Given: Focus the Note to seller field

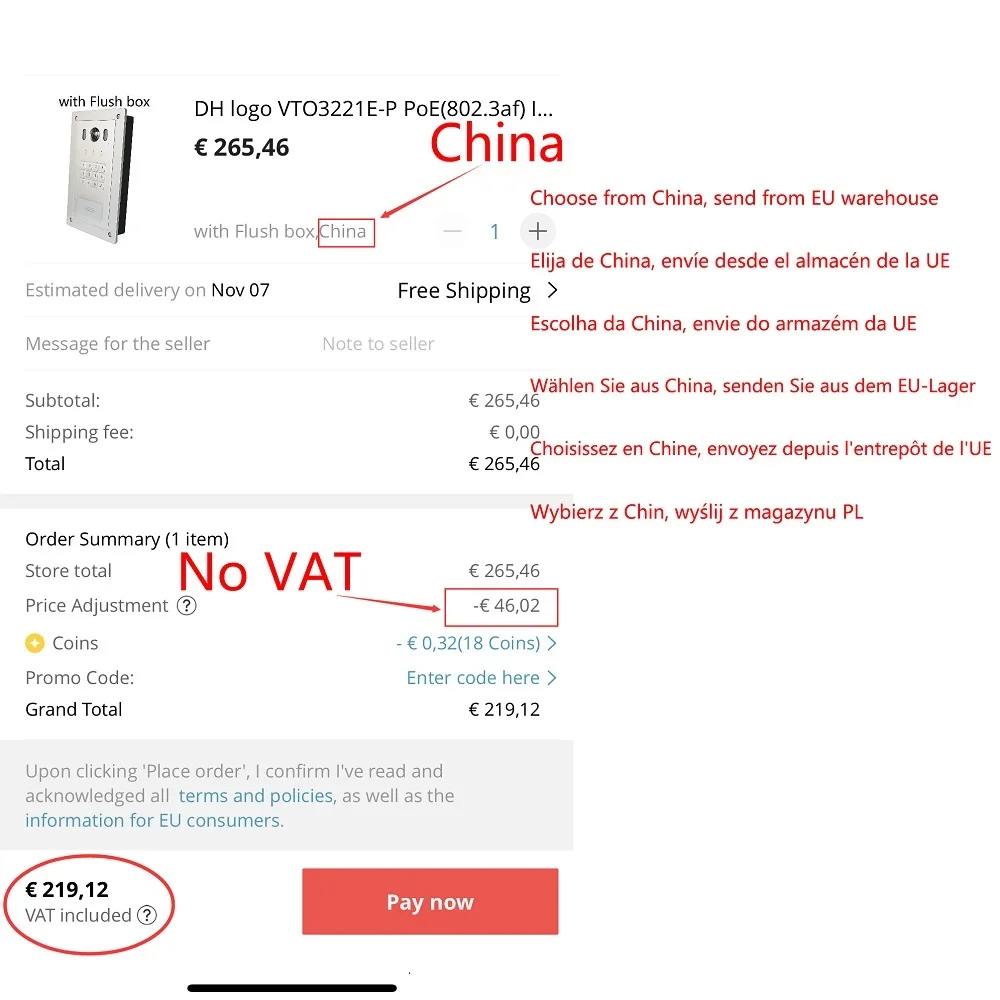Looking at the screenshot, I should tap(378, 344).
